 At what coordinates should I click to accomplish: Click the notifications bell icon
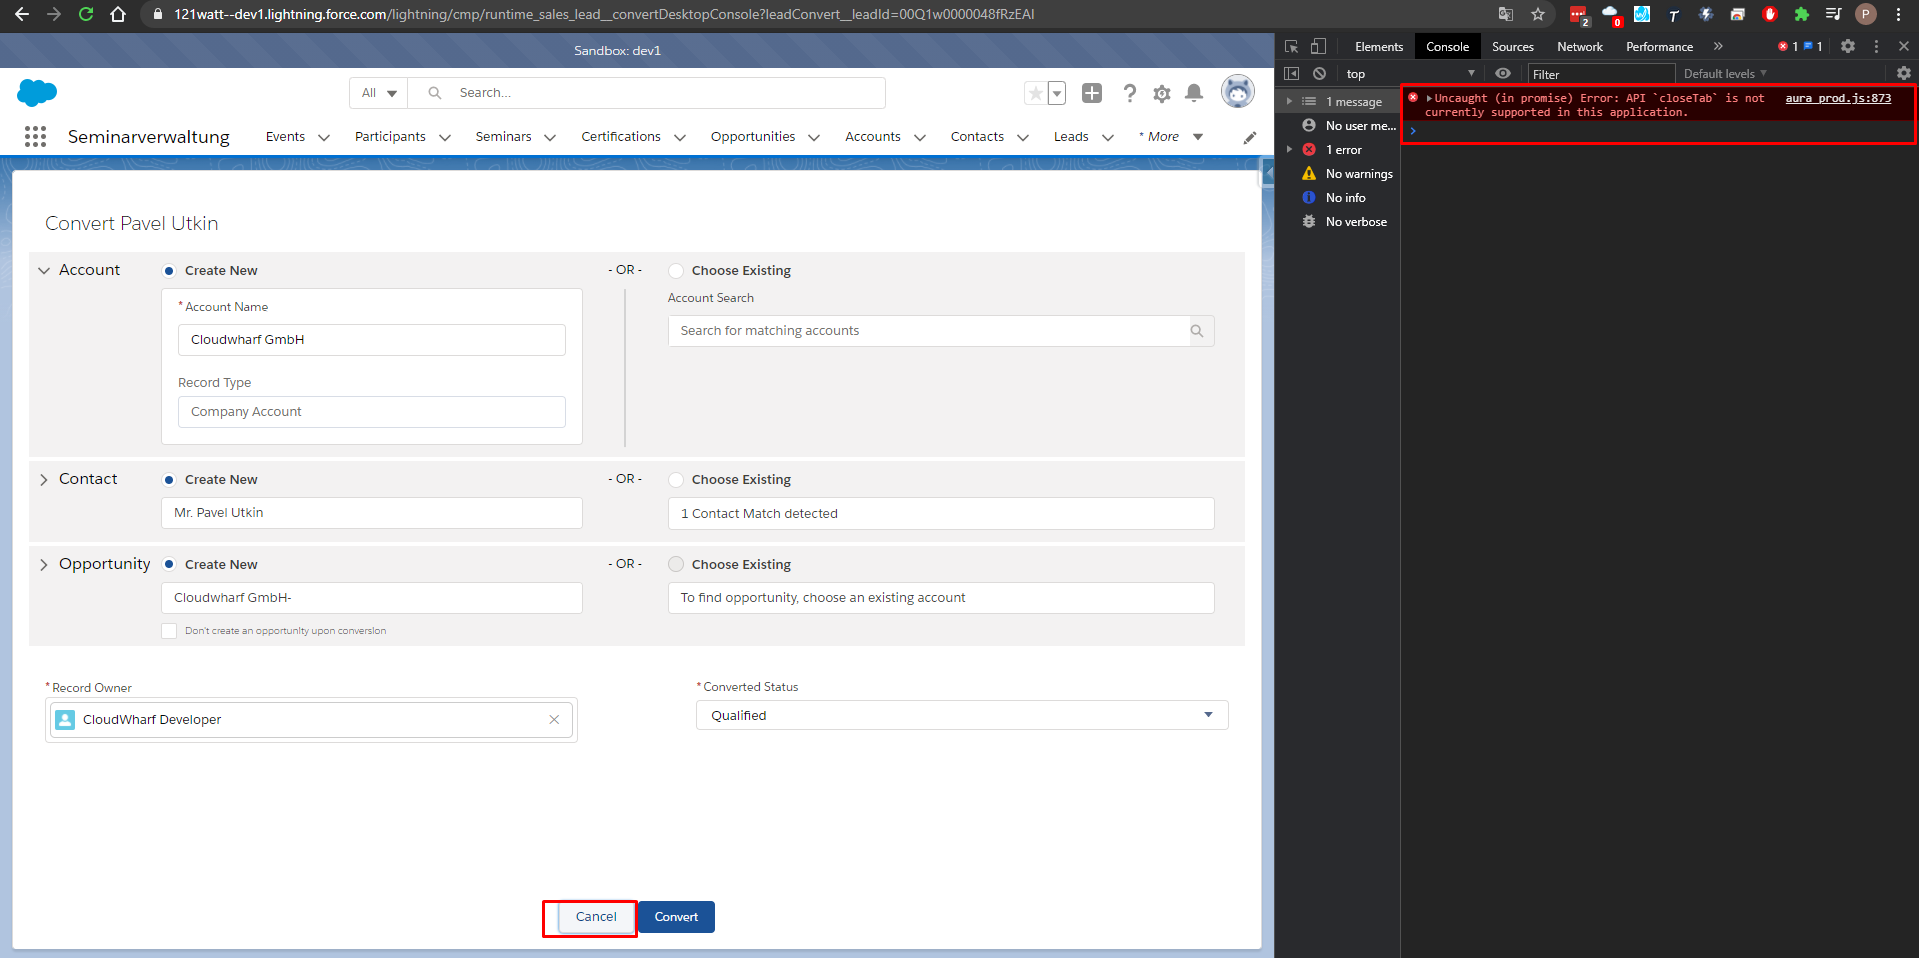1193,93
